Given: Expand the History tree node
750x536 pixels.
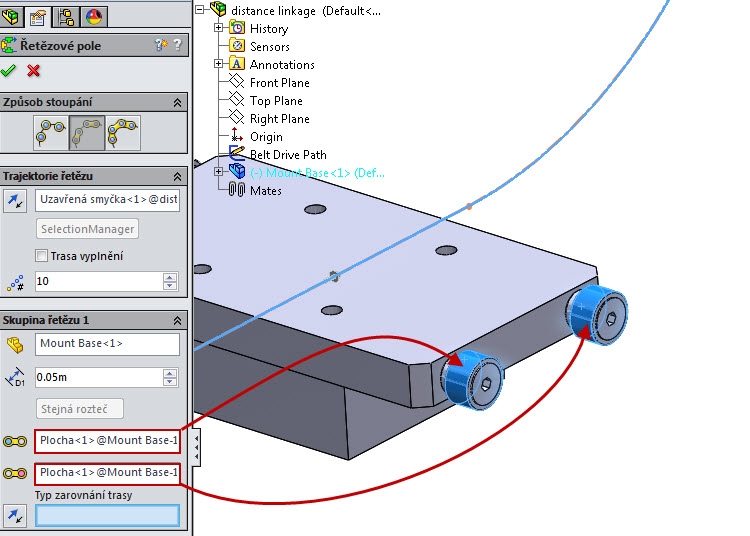Looking at the screenshot, I should 219,28.
